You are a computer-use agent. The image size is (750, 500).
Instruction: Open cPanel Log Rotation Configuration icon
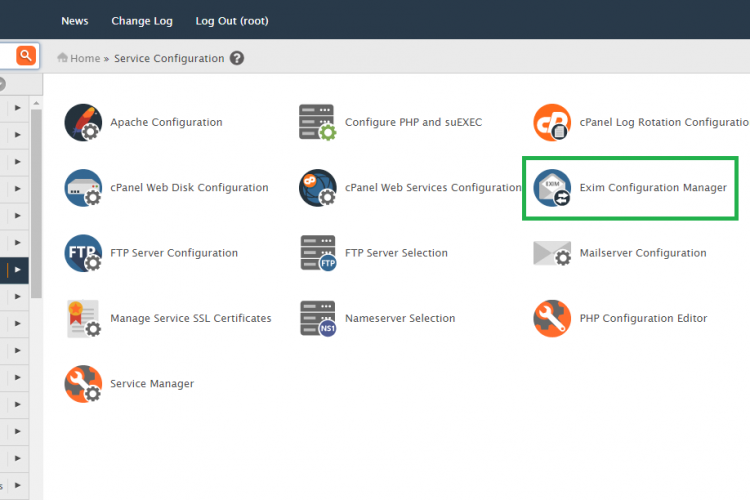(x=552, y=122)
